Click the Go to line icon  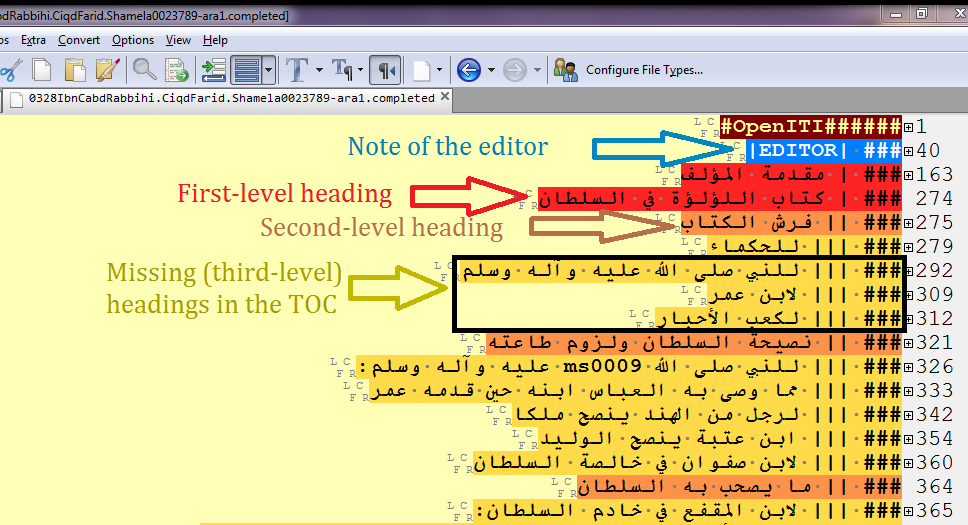coord(177,70)
